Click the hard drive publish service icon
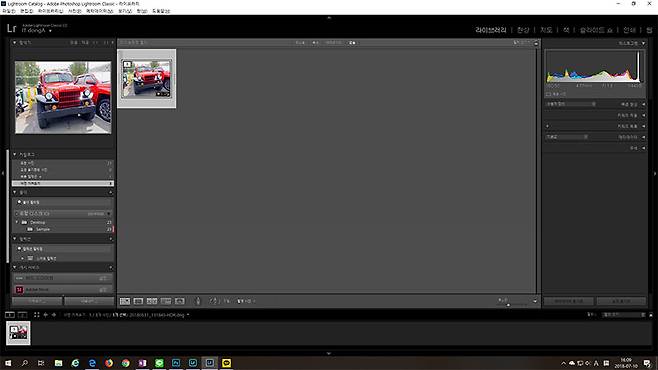 [x=19, y=278]
